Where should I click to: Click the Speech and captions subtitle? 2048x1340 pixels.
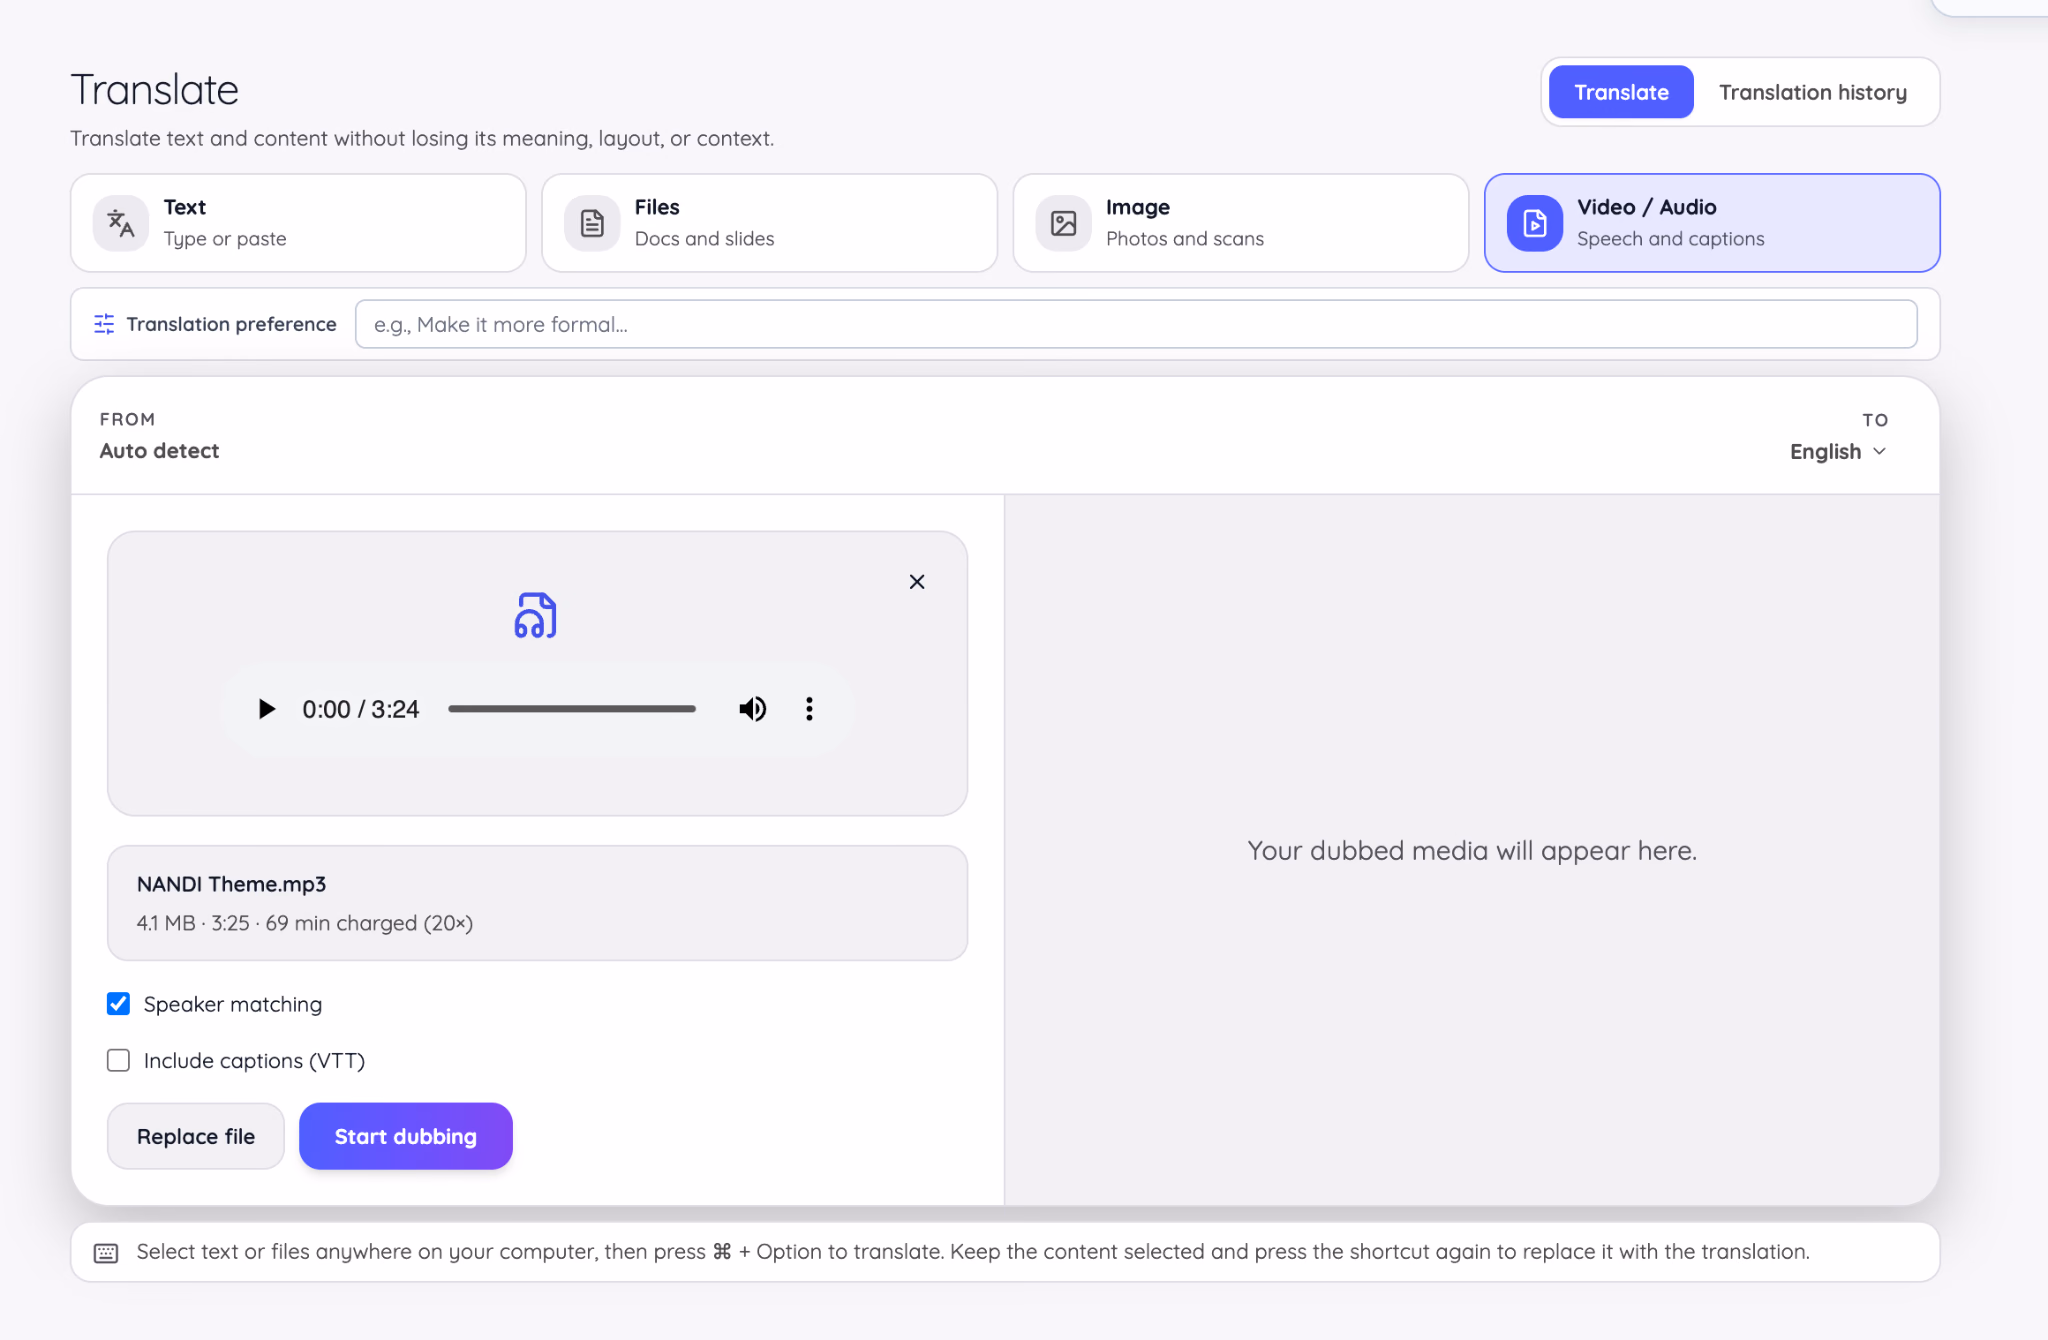pos(1670,239)
